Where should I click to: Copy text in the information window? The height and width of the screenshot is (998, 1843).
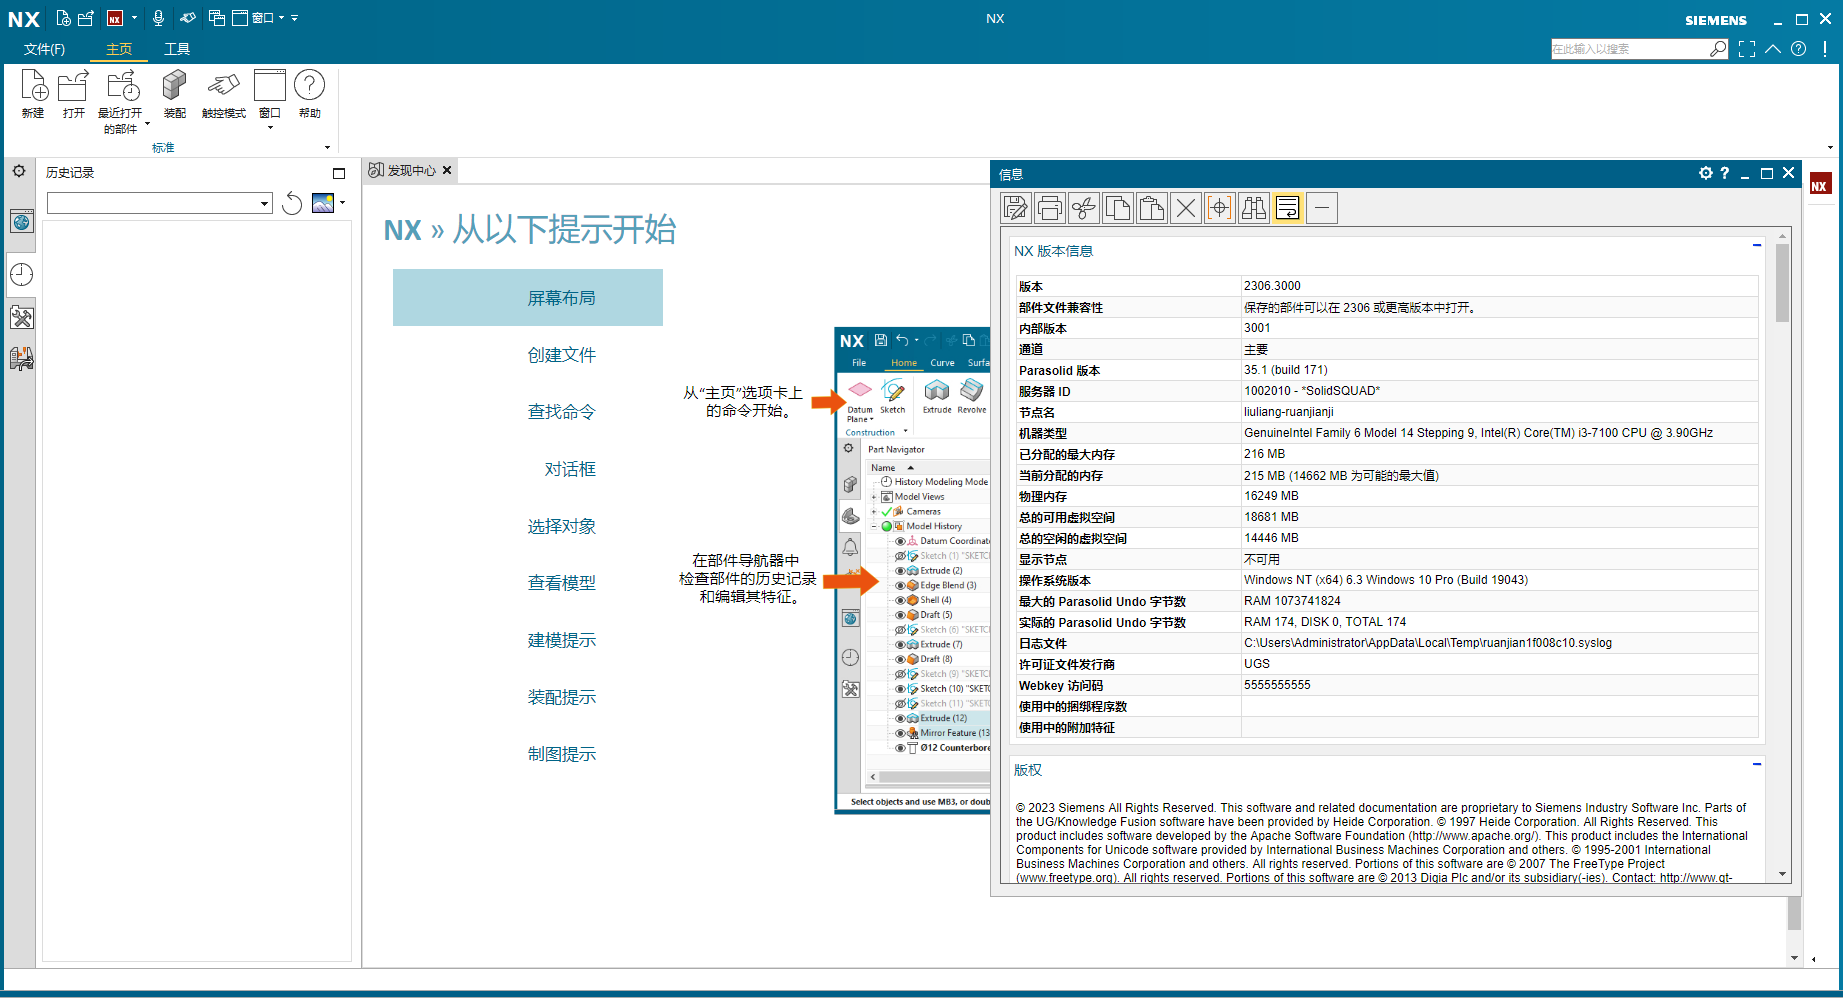point(1117,207)
